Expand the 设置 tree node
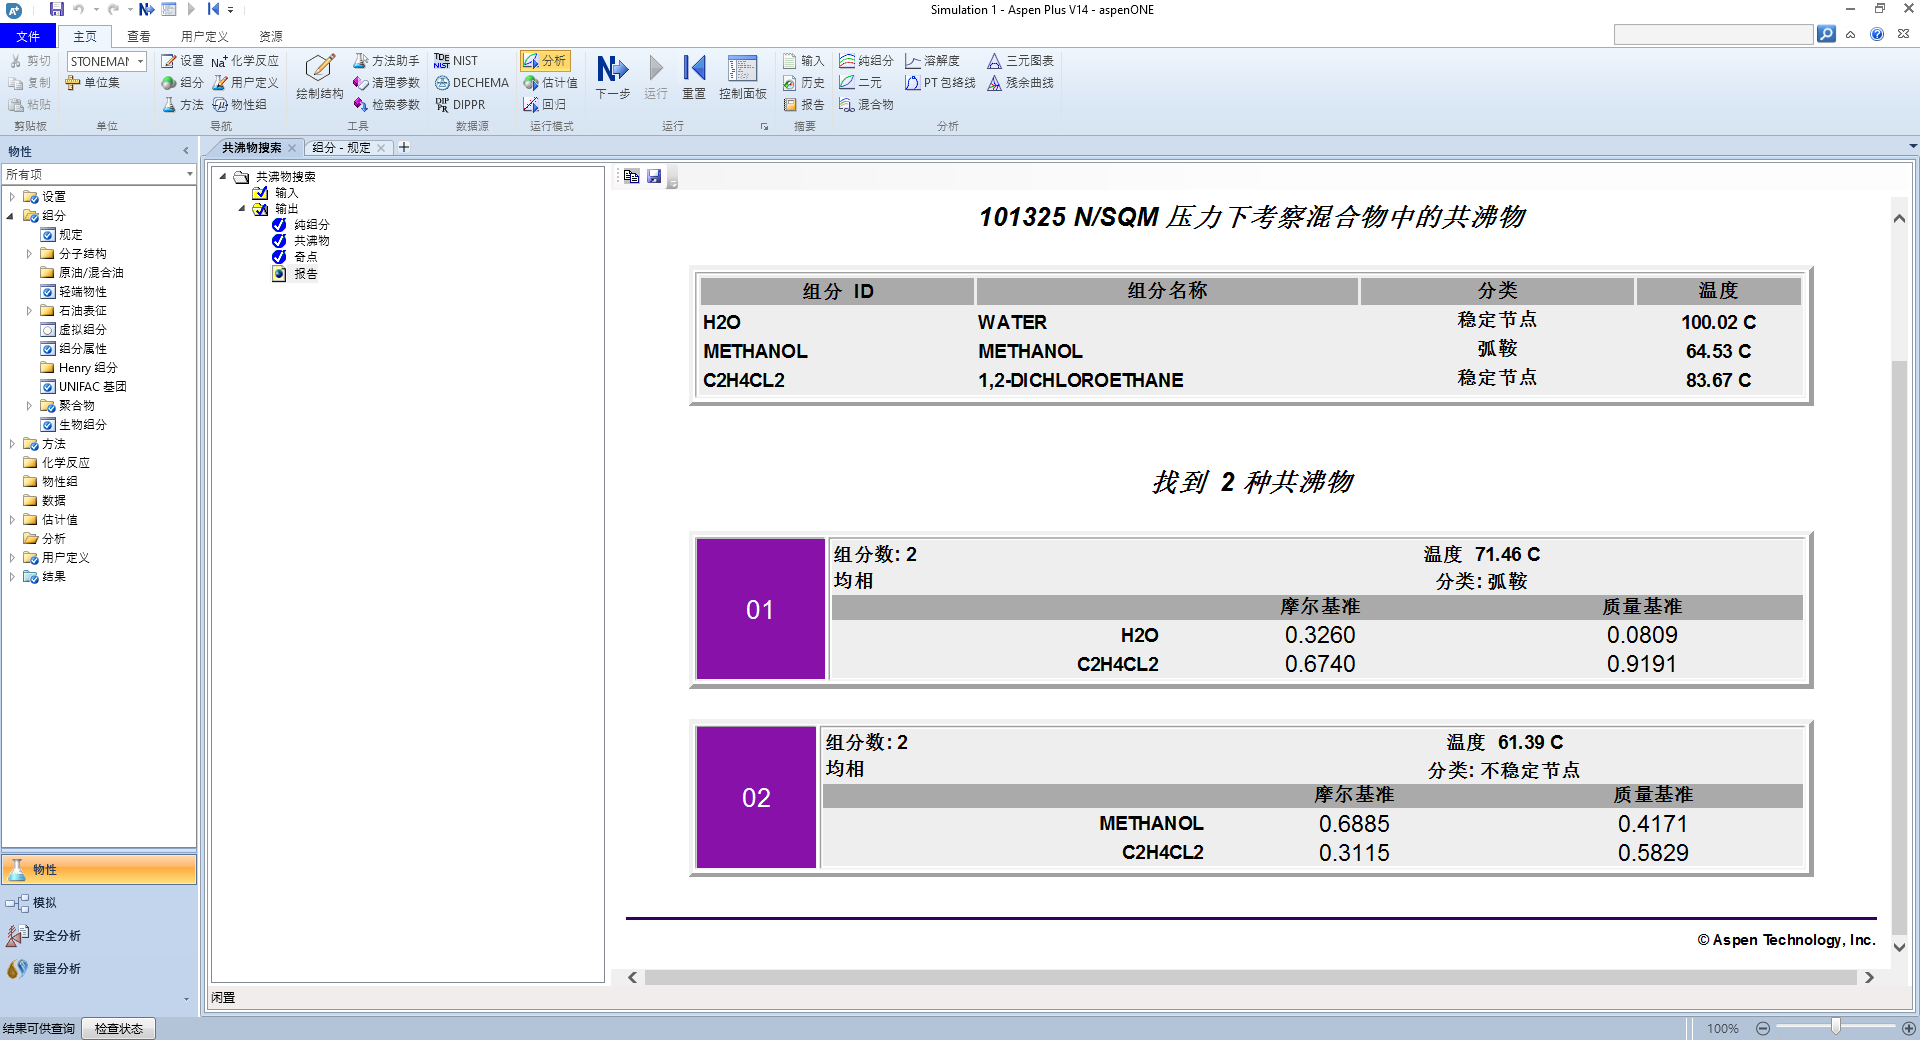Viewport: 1920px width, 1040px height. (12, 197)
